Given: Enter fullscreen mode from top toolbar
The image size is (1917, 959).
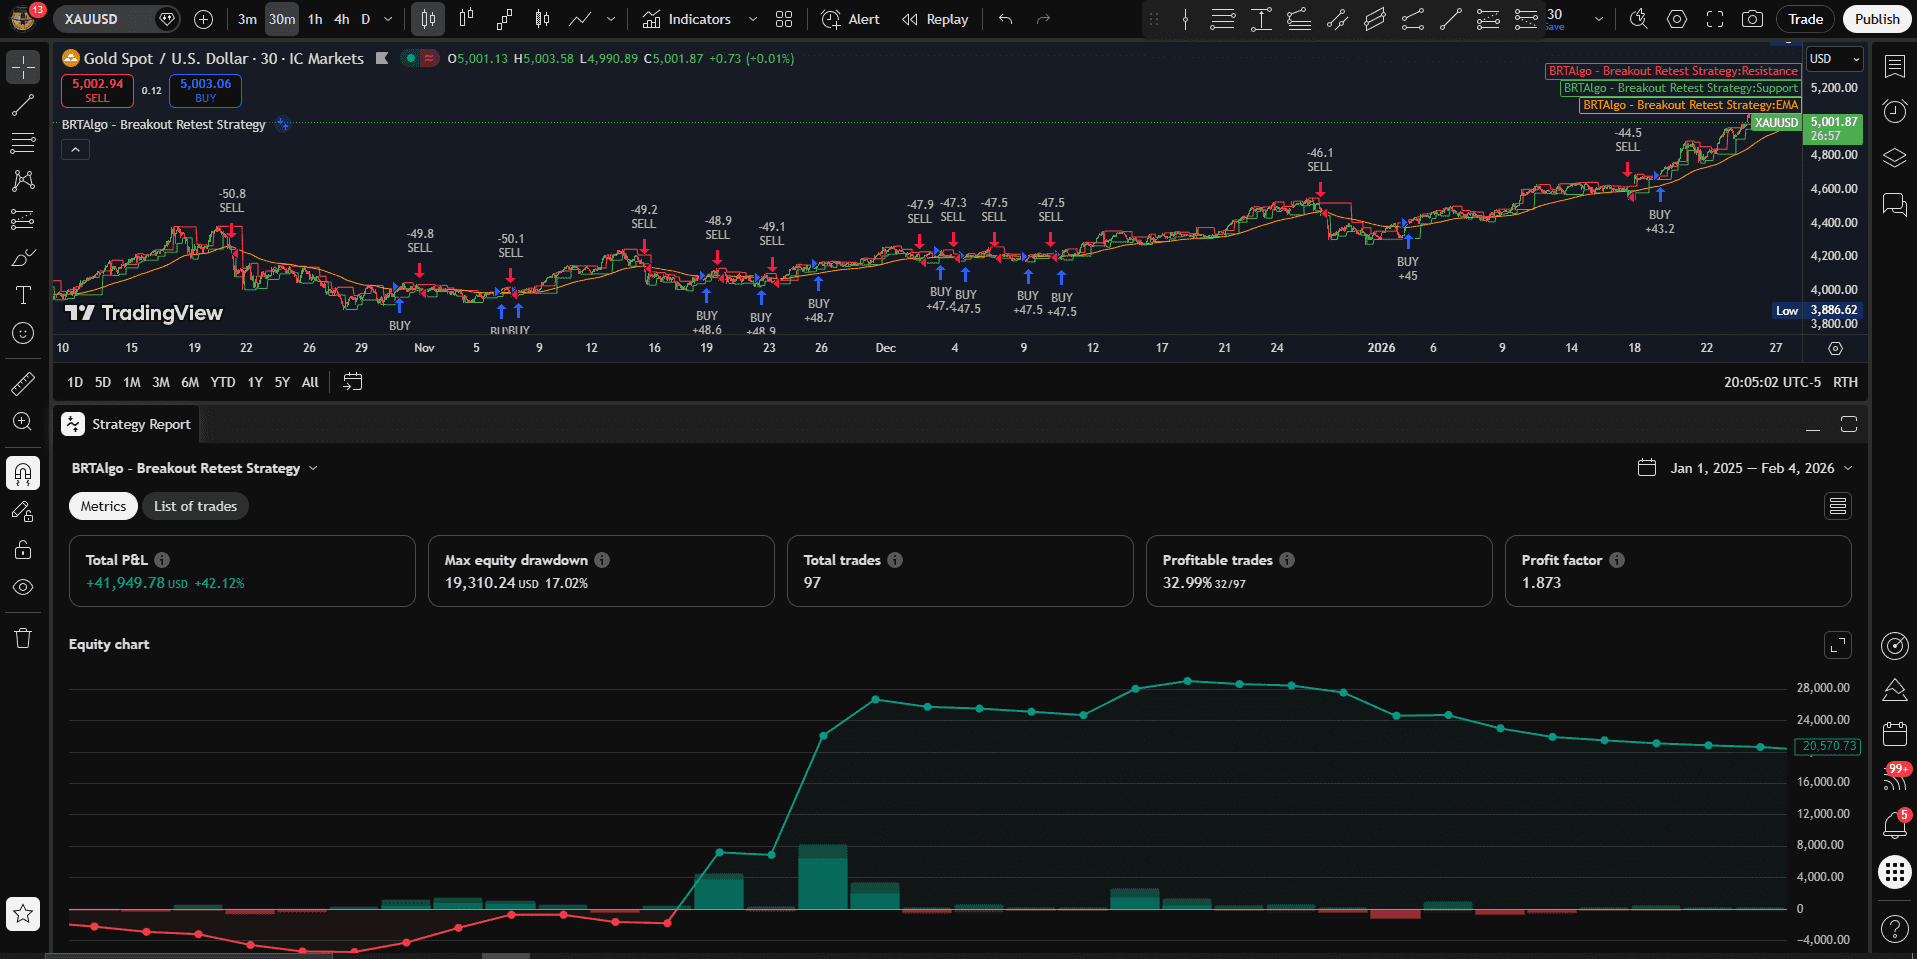Looking at the screenshot, I should [x=1715, y=19].
